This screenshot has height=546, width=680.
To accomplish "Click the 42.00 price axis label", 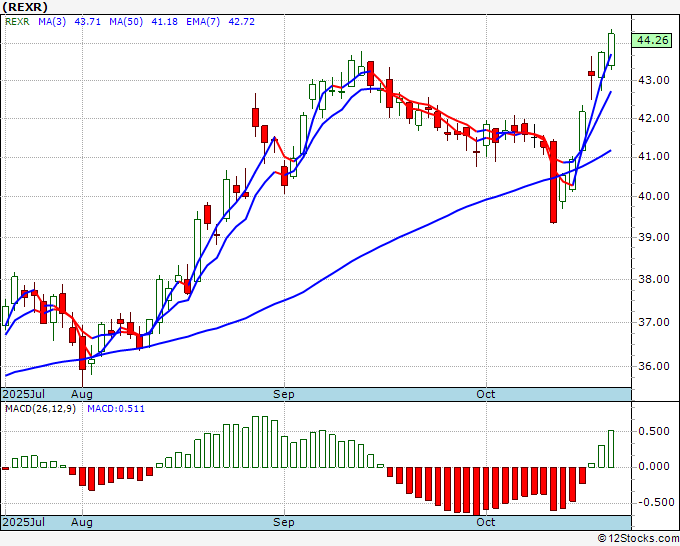I will click(654, 118).
